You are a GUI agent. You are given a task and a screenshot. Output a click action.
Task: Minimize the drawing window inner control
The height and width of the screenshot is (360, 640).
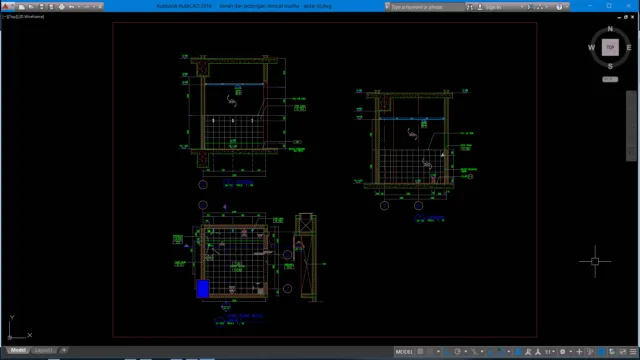[x=619, y=17]
